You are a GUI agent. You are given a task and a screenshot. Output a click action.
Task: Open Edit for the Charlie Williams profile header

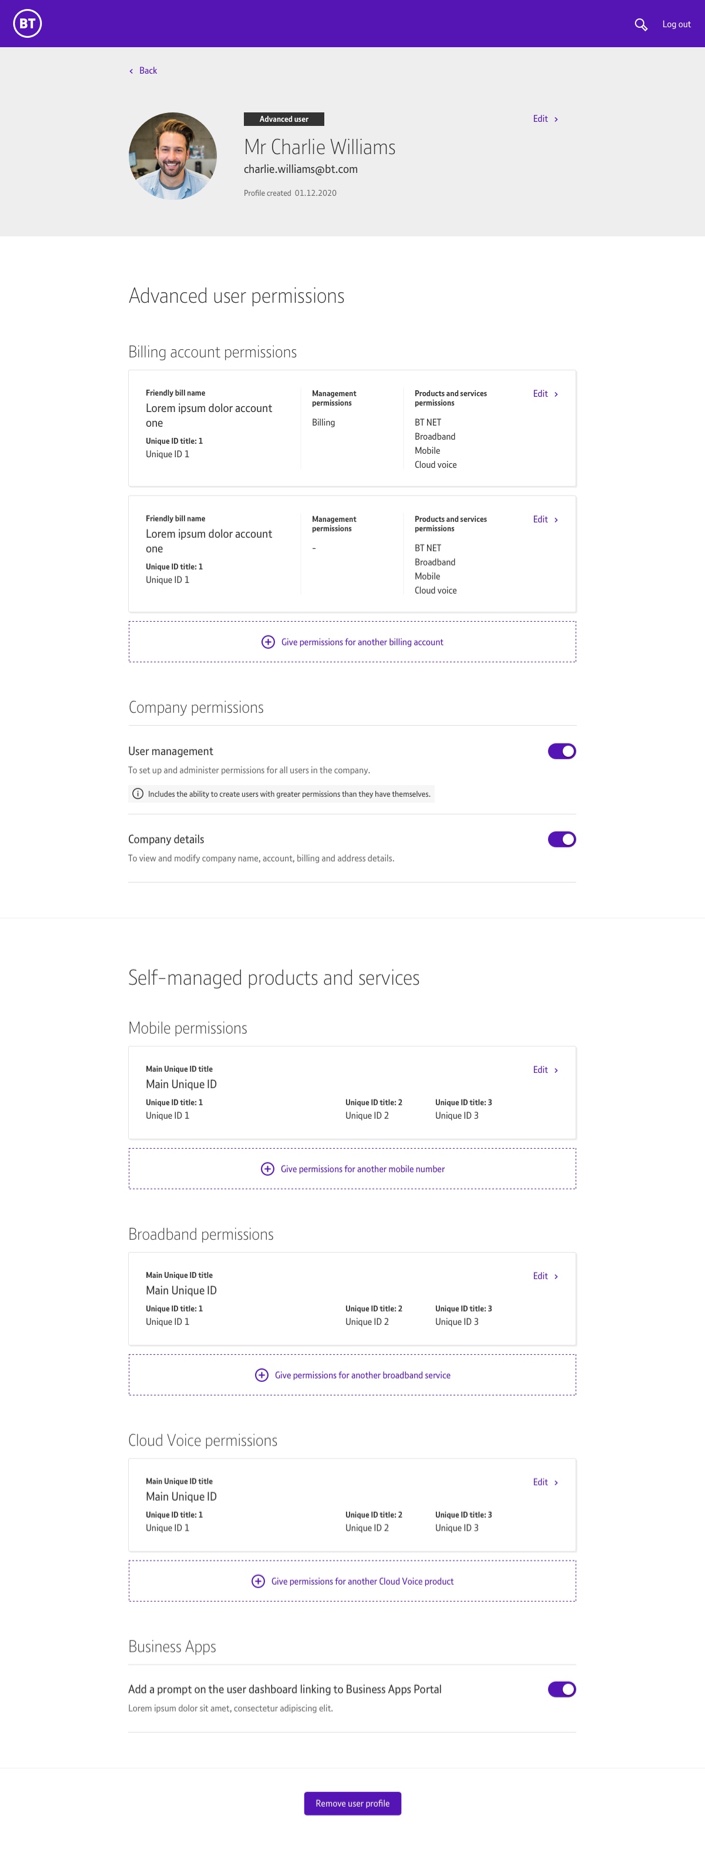pyautogui.click(x=546, y=119)
